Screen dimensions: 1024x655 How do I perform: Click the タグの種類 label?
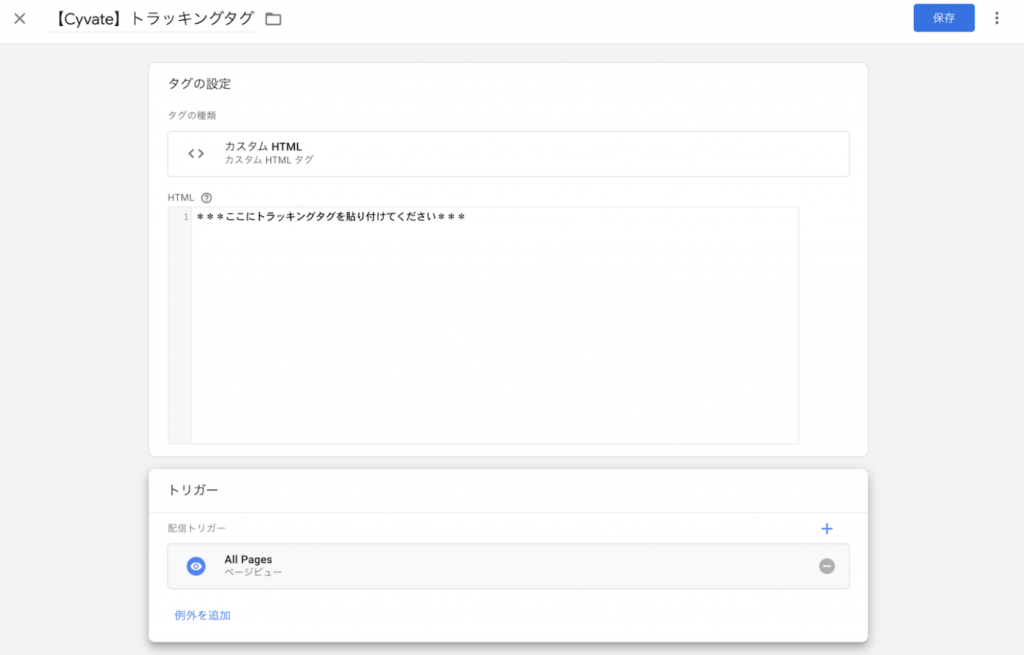[x=192, y=115]
